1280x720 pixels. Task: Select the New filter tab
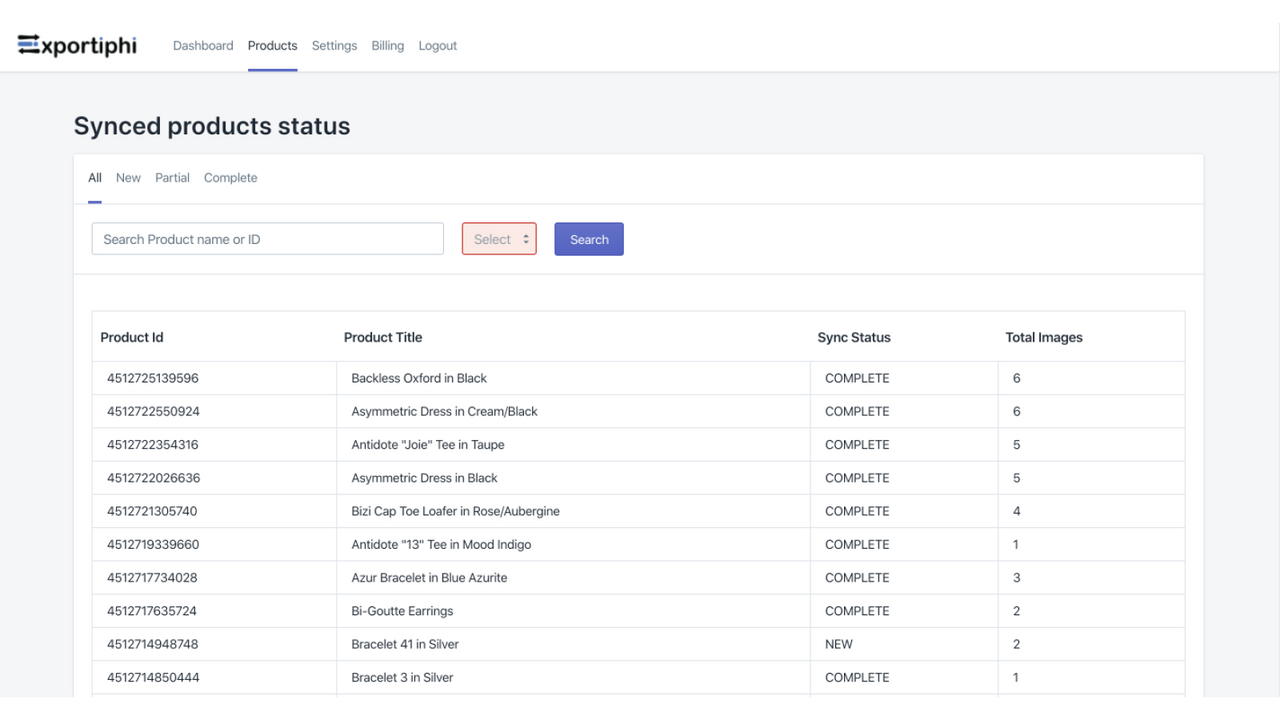128,177
